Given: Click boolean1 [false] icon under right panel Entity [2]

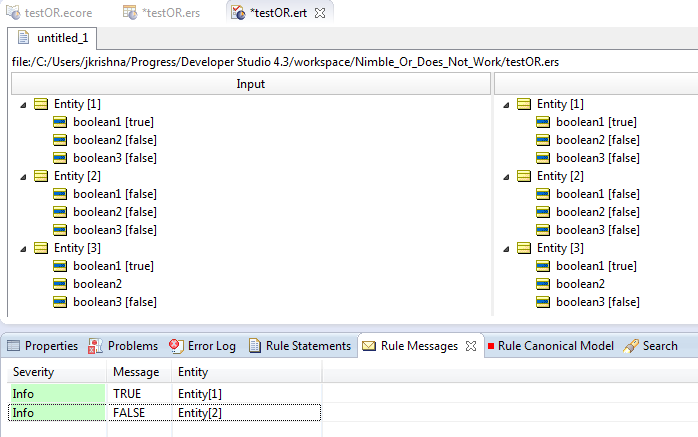Looking at the screenshot, I should [x=543, y=194].
